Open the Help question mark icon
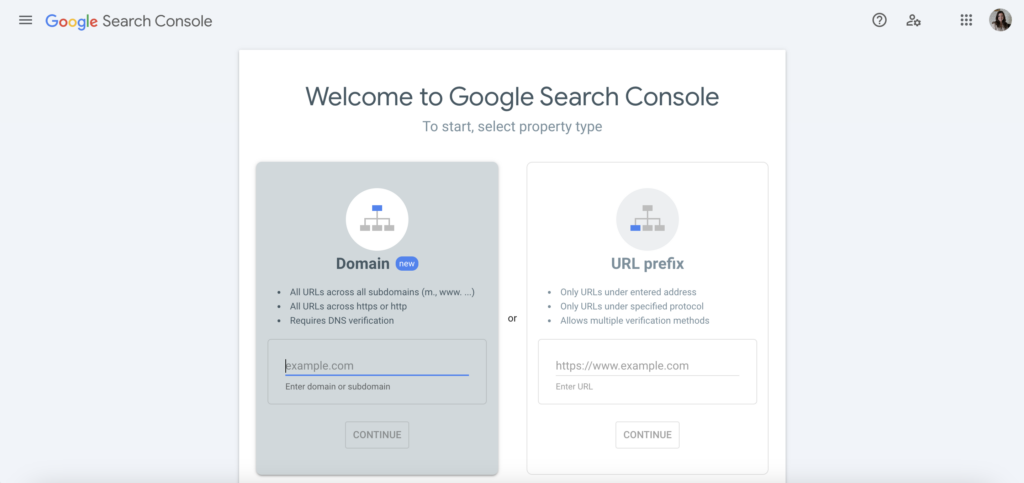This screenshot has height=483, width=1024. tap(880, 20)
